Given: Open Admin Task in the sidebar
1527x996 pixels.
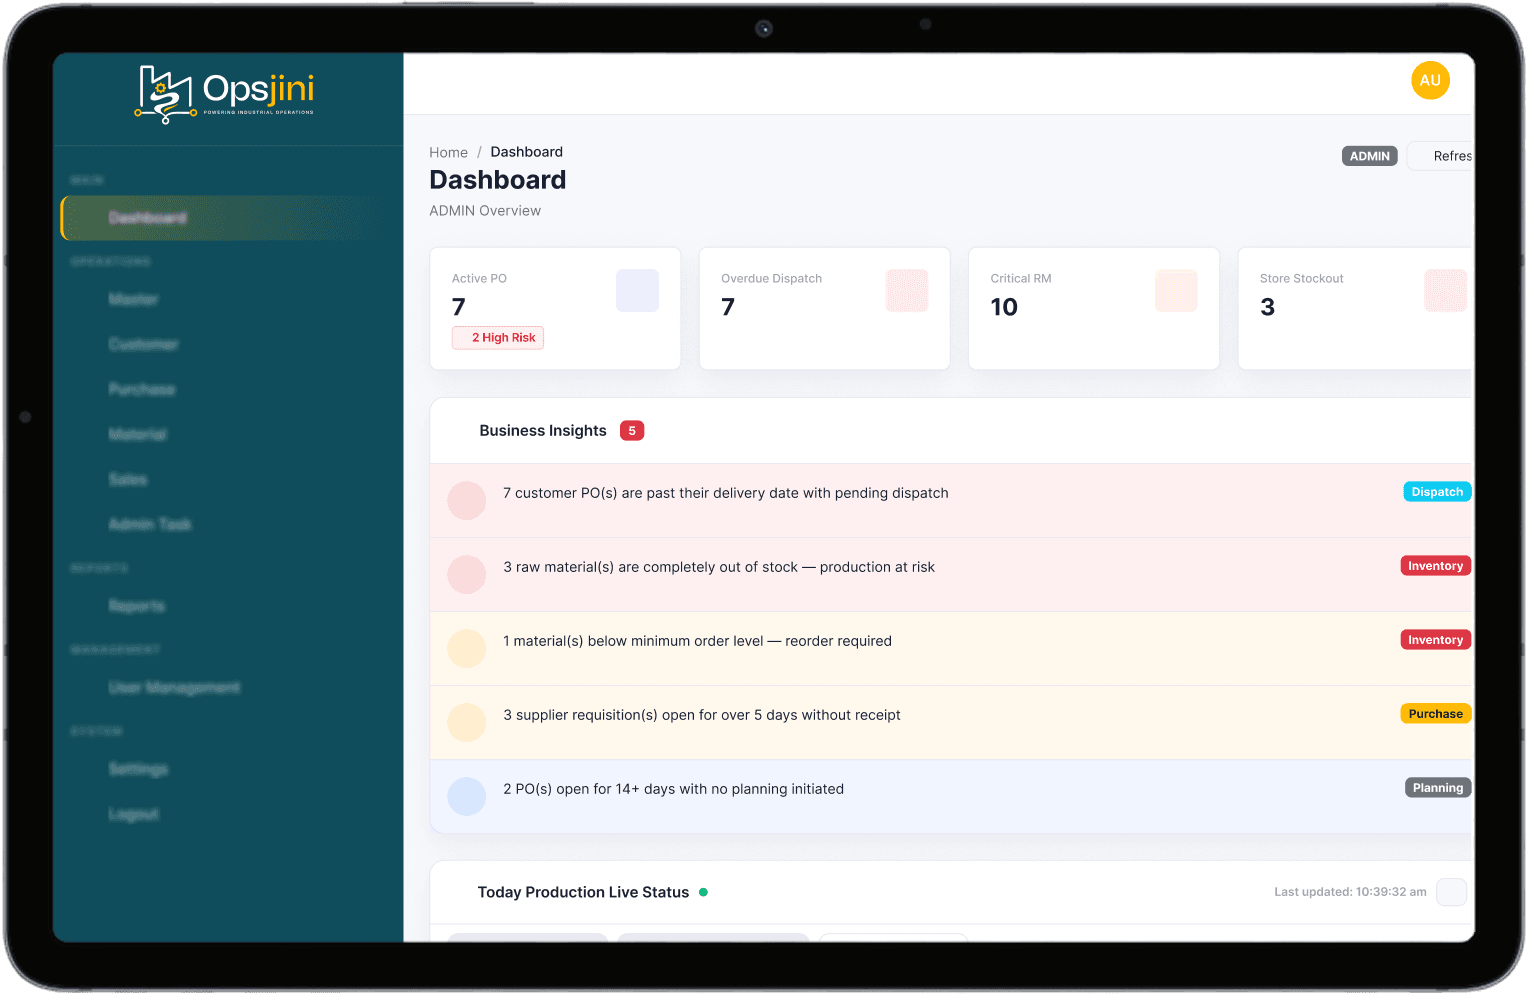Looking at the screenshot, I should pos(150,524).
